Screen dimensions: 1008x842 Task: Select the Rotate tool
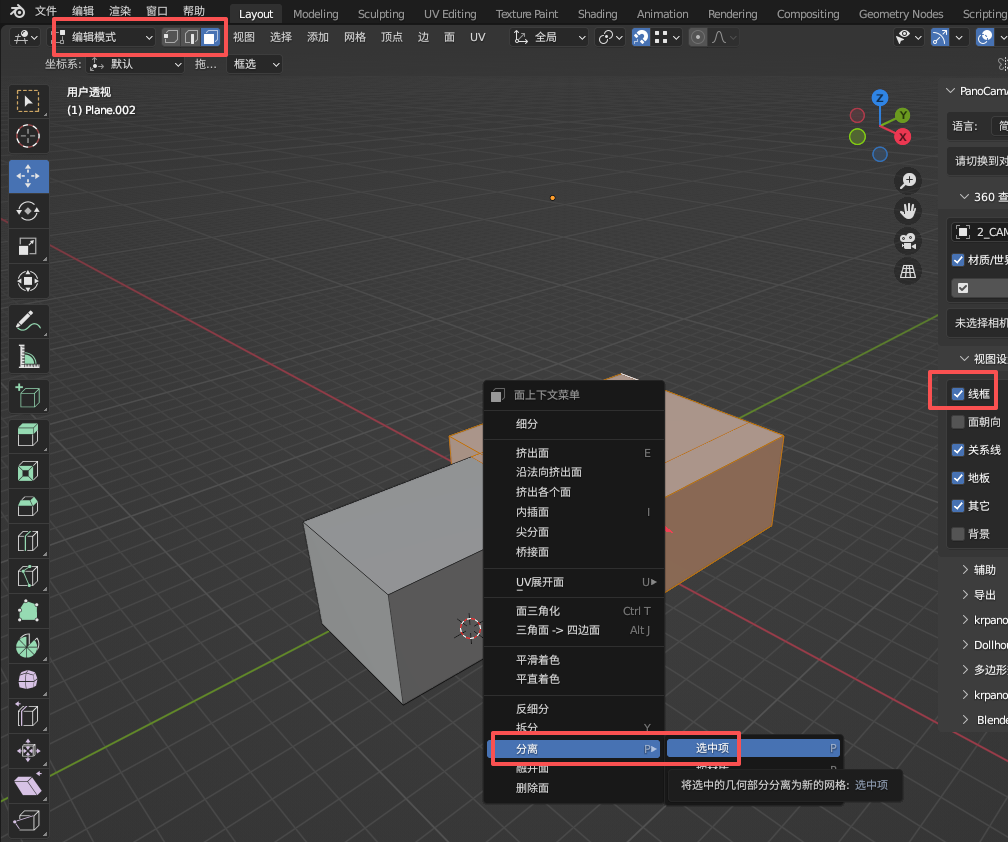[28, 211]
